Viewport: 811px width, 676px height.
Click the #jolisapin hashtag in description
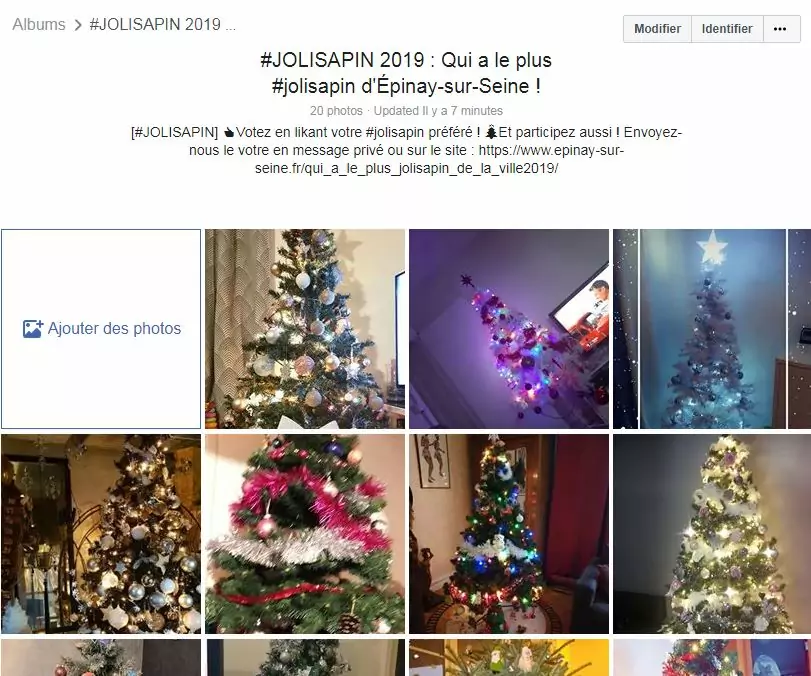[395, 132]
